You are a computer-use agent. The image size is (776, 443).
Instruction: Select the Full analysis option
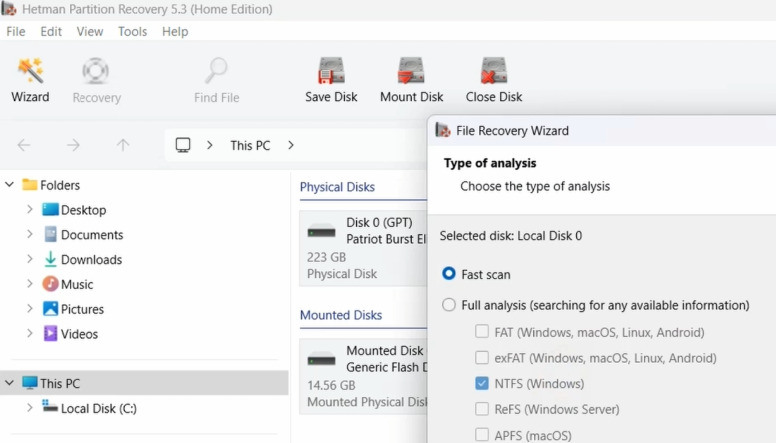tap(449, 304)
